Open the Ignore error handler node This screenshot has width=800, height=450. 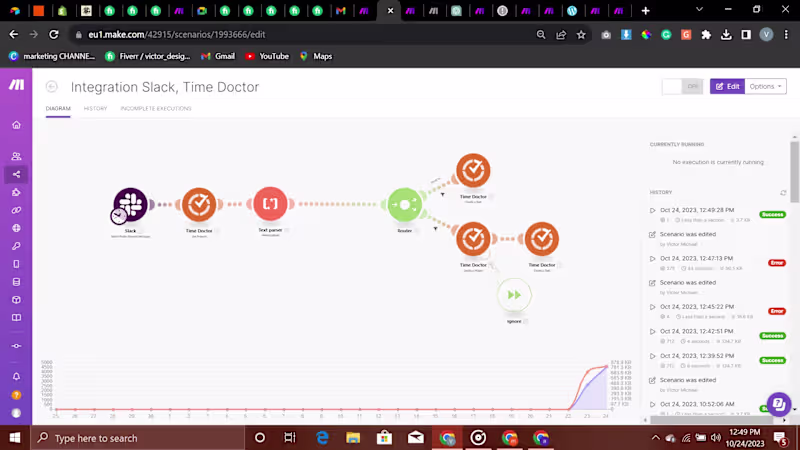(514, 295)
